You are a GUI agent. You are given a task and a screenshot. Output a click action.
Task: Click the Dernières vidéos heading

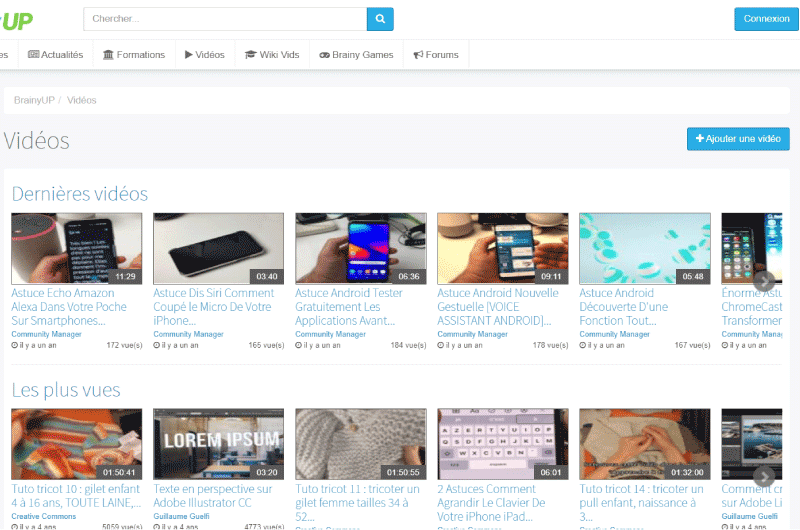pyautogui.click(x=80, y=194)
